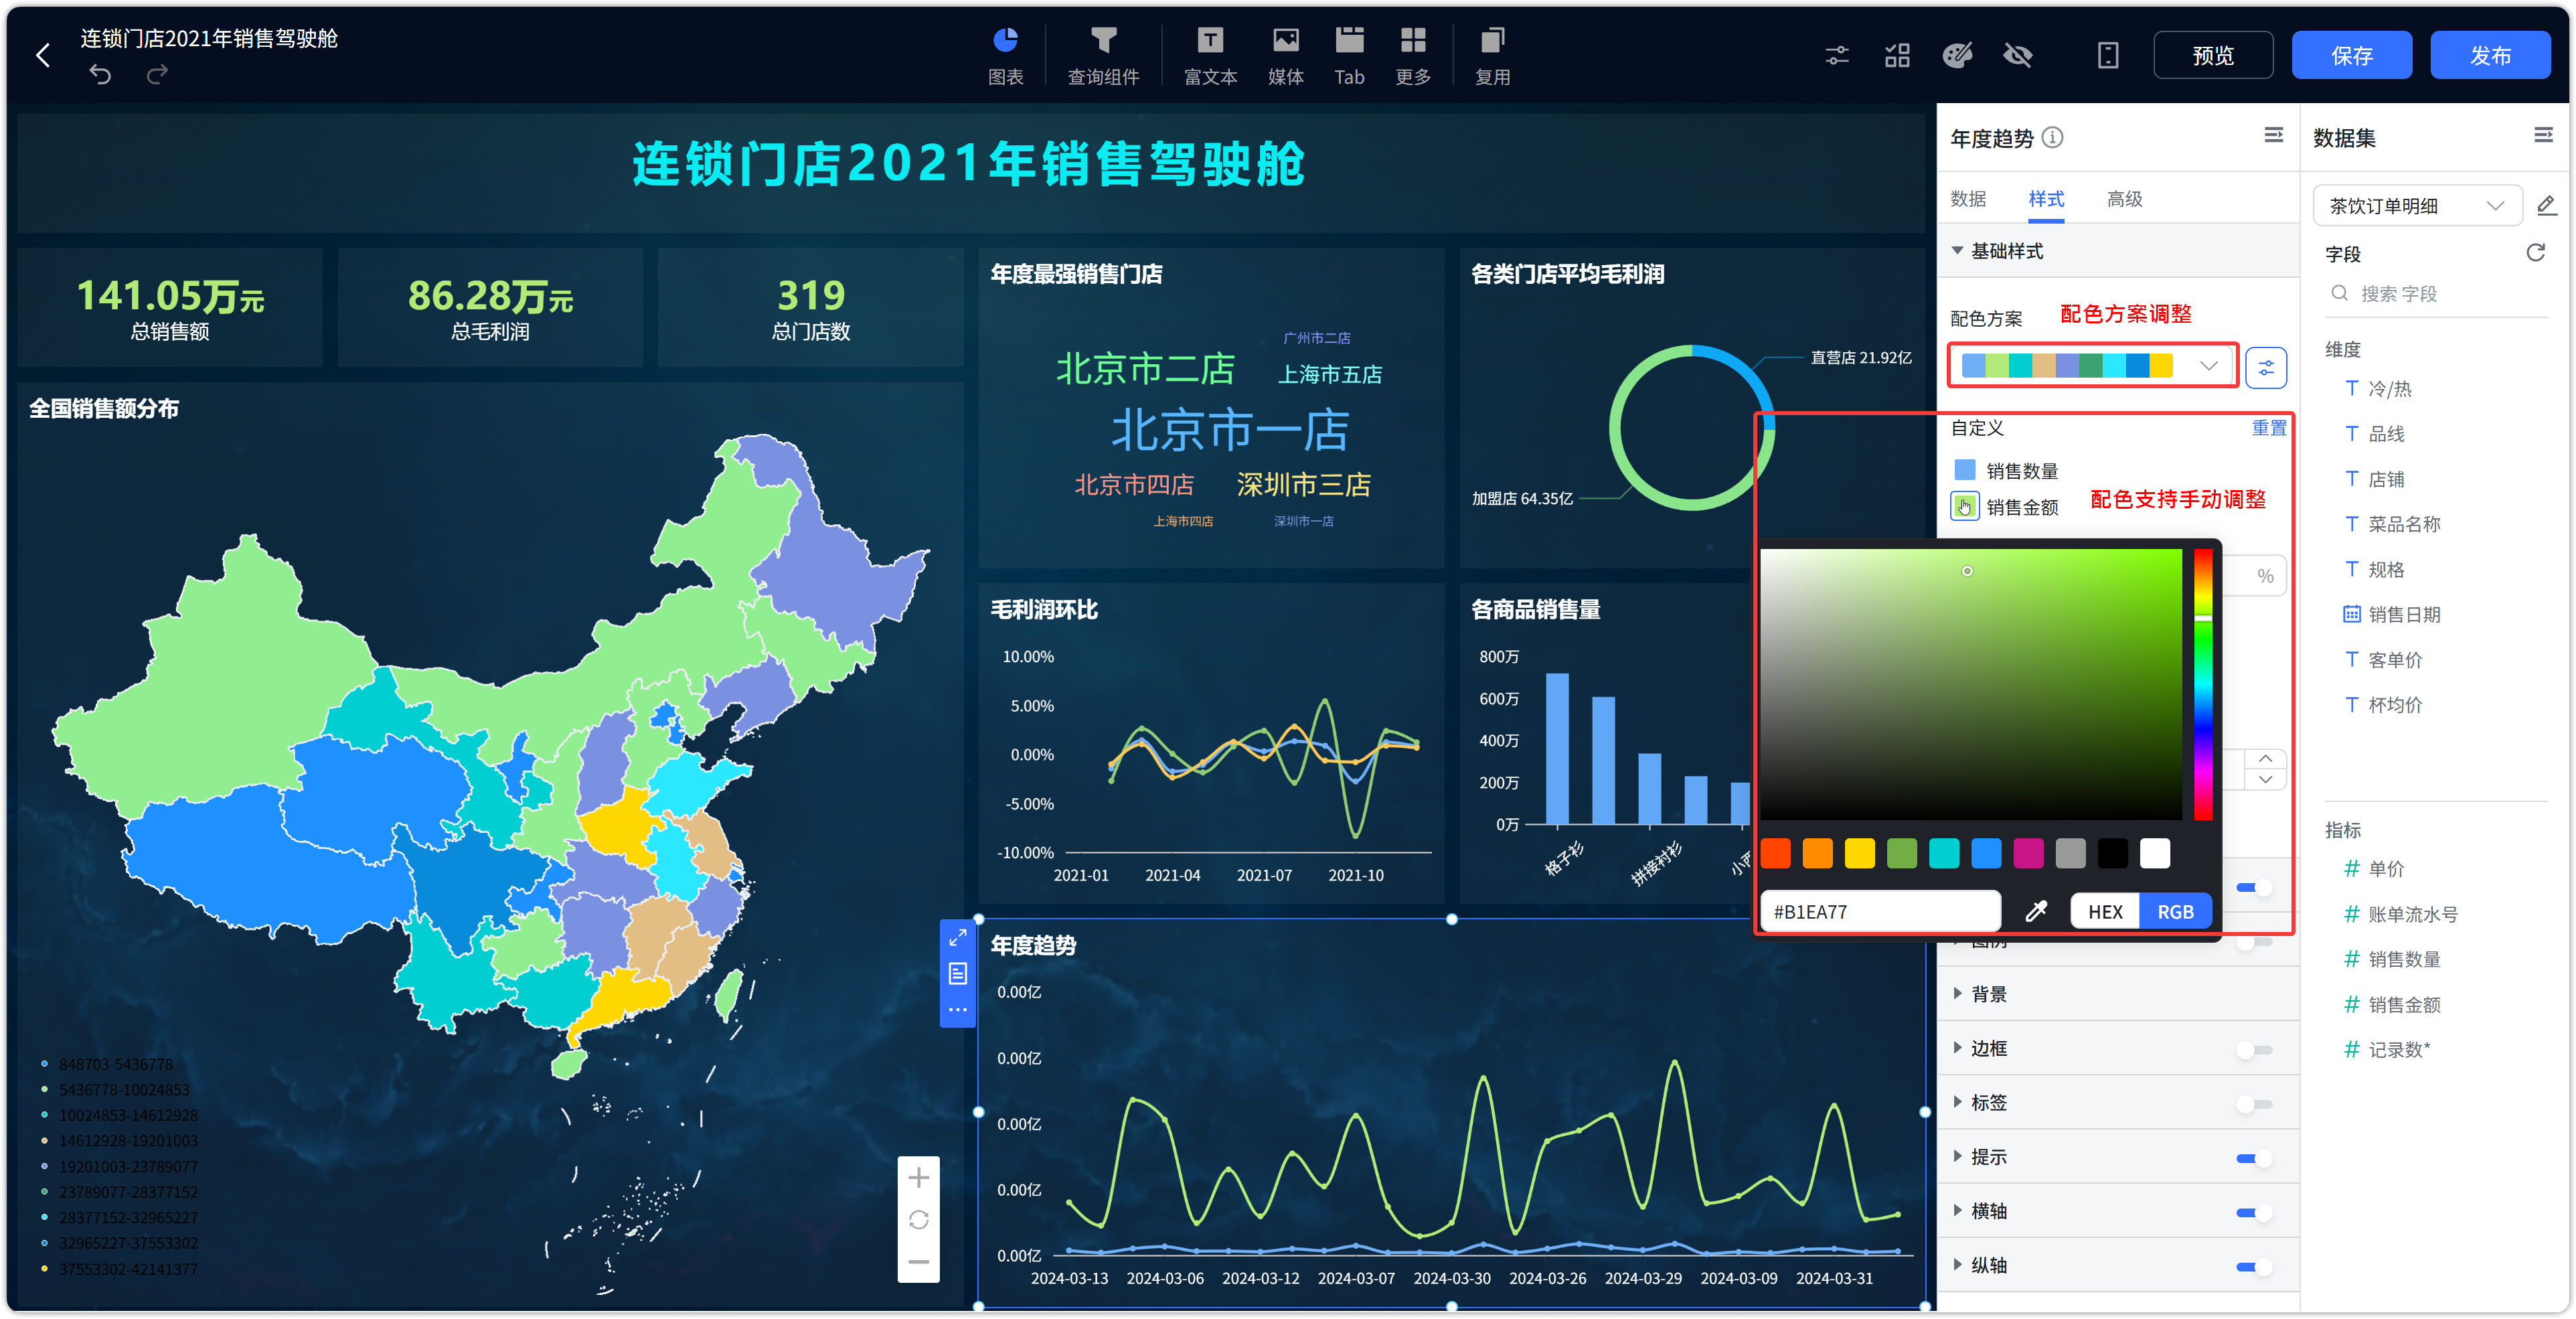Image resolution: width=2576 pixels, height=1319 pixels.
Task: Click the 发布 publish button
Action: point(2490,55)
